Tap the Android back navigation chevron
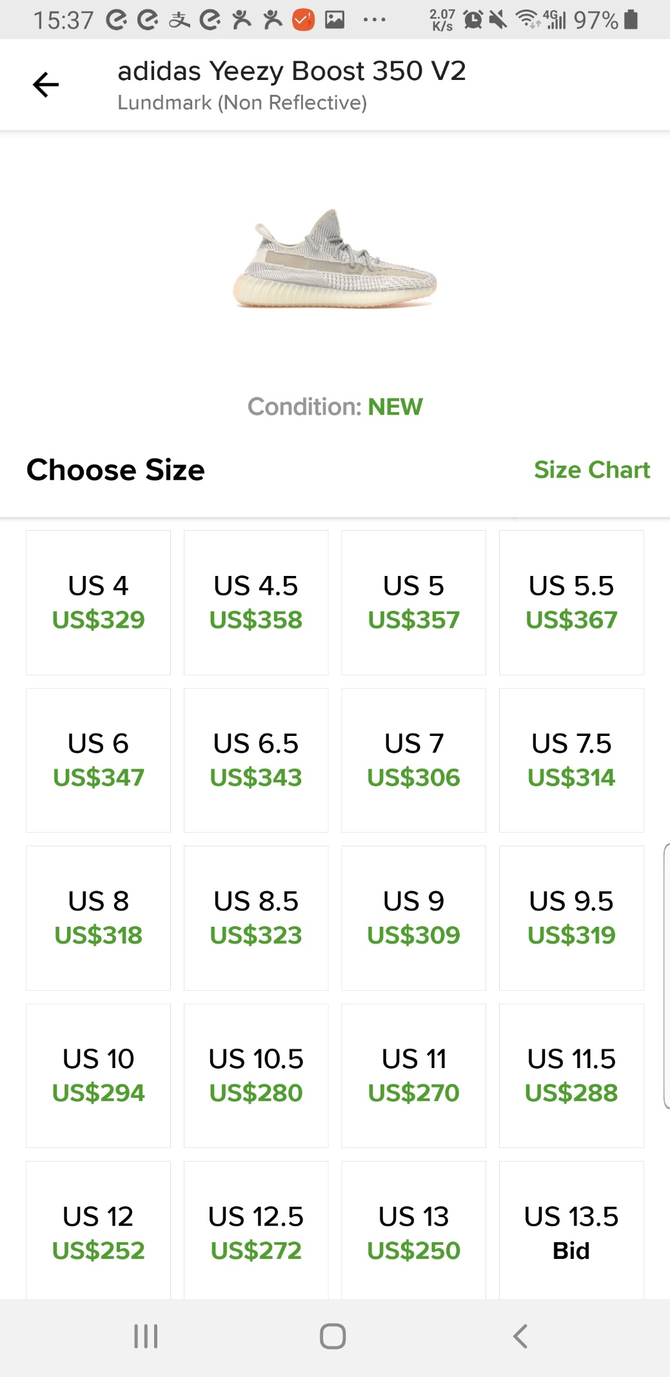Image resolution: width=670 pixels, height=1377 pixels. coord(520,1336)
